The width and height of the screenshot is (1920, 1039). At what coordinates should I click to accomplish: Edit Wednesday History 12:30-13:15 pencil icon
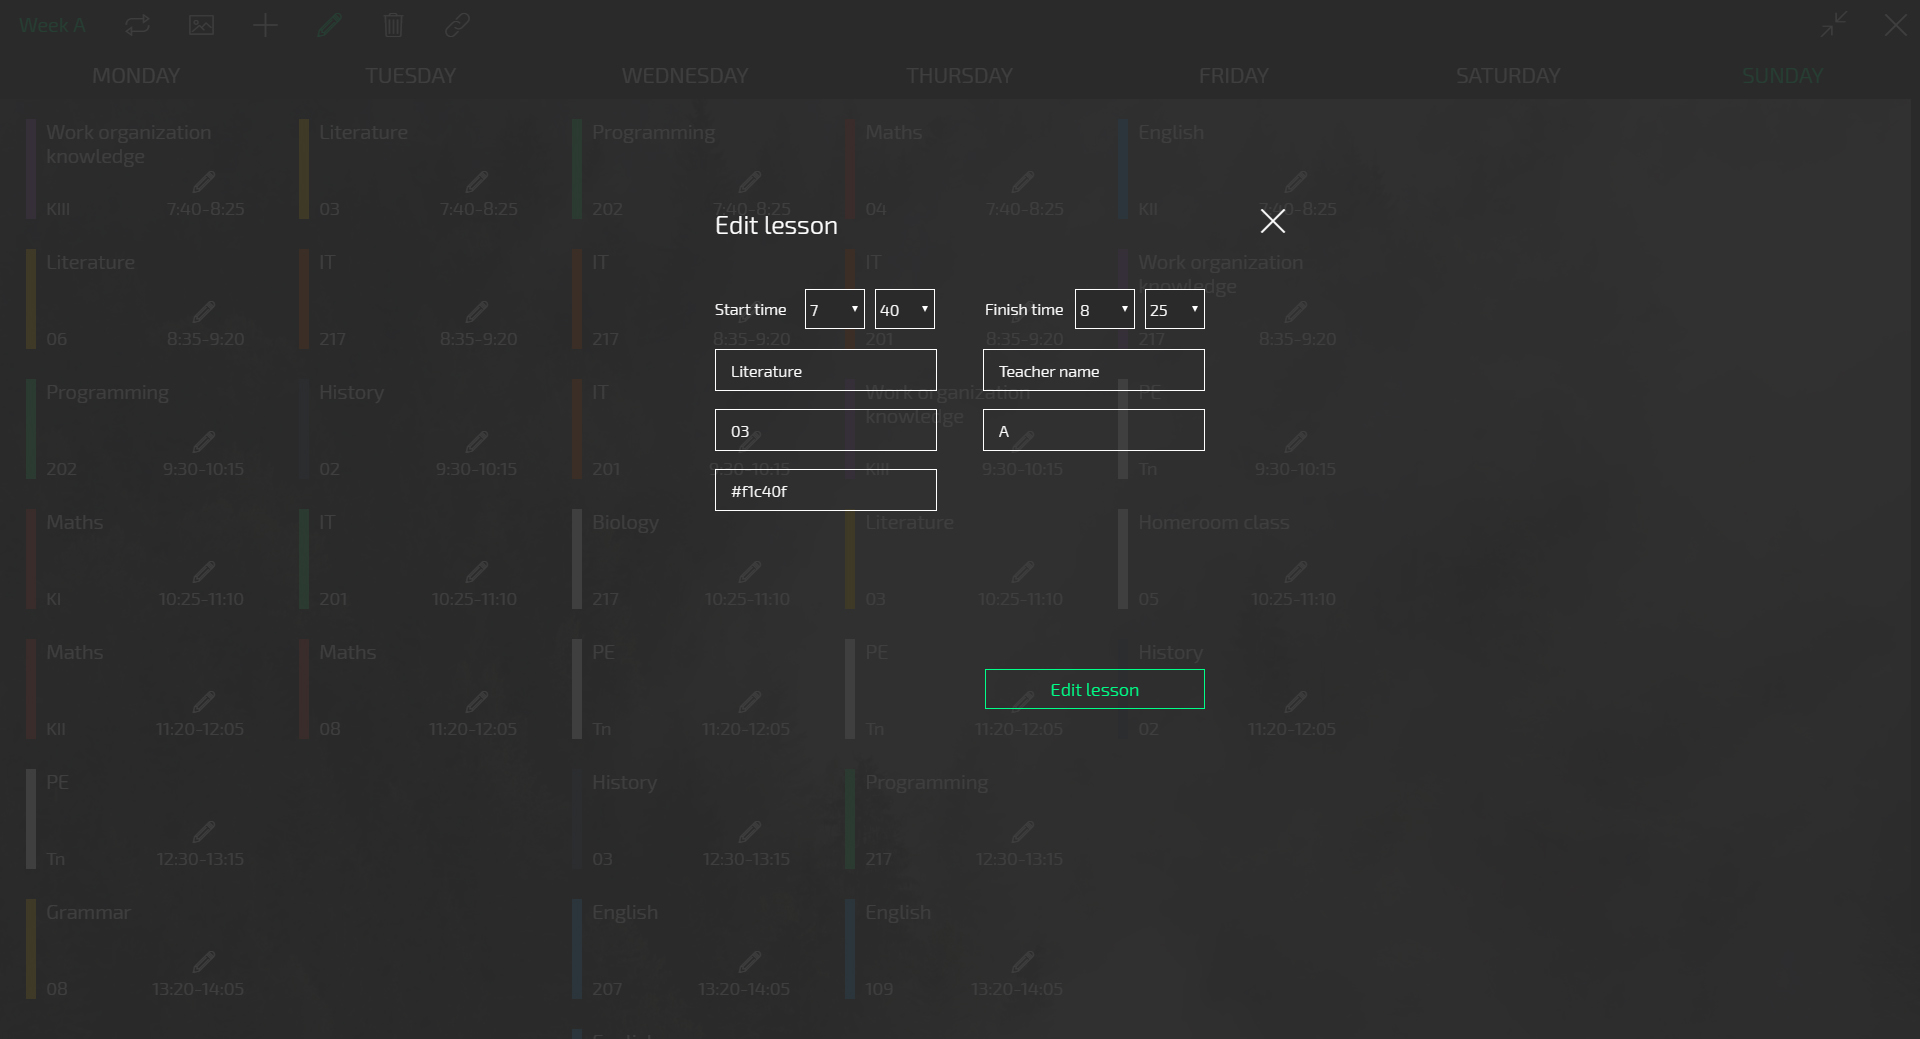point(750,832)
